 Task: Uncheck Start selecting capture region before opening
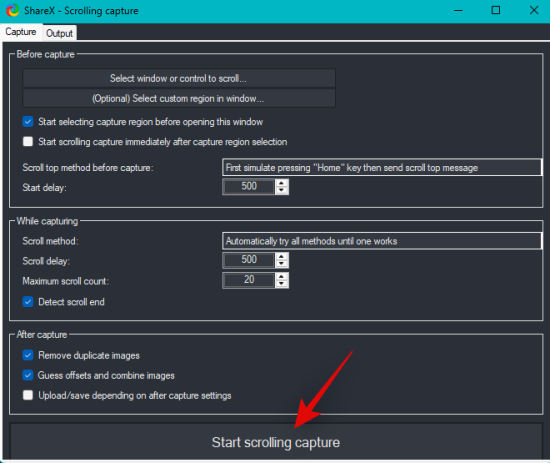tap(28, 122)
